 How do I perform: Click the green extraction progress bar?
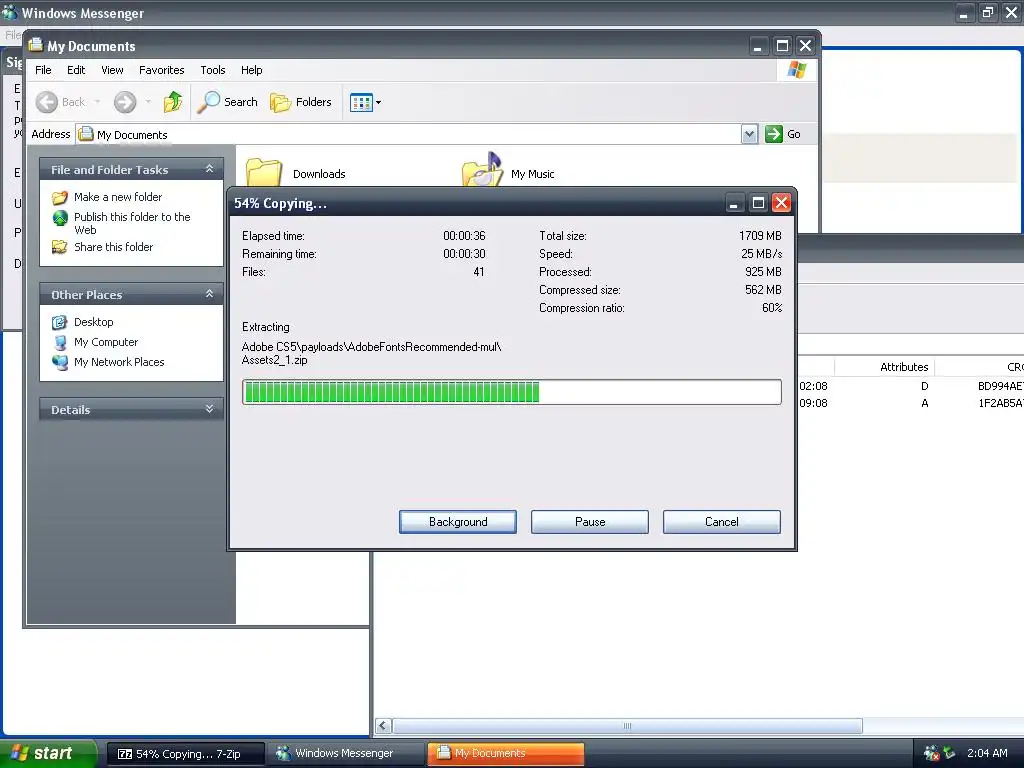click(511, 392)
